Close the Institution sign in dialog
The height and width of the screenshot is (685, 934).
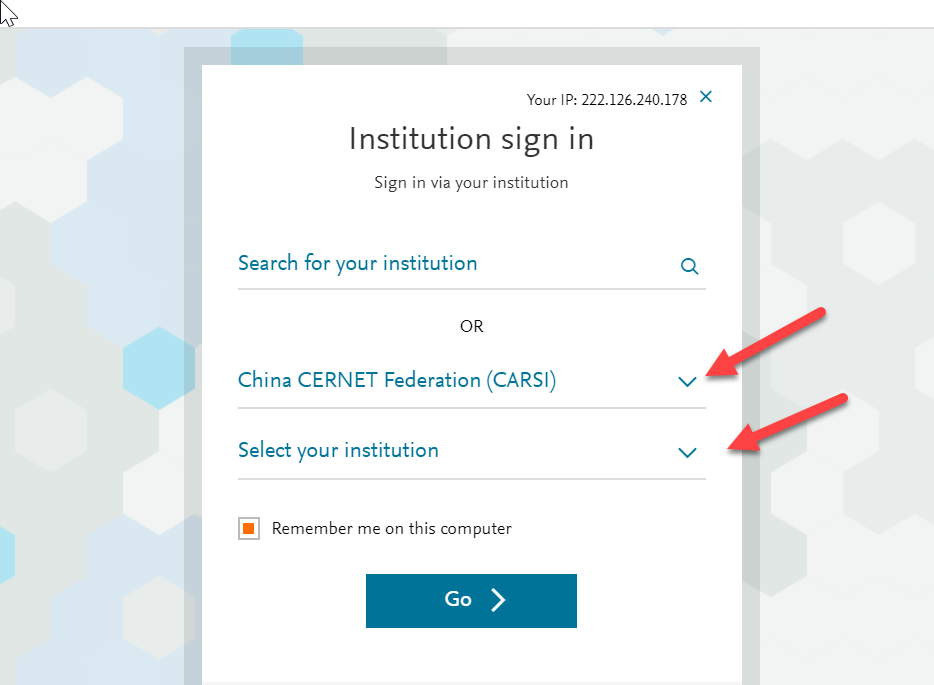point(706,97)
